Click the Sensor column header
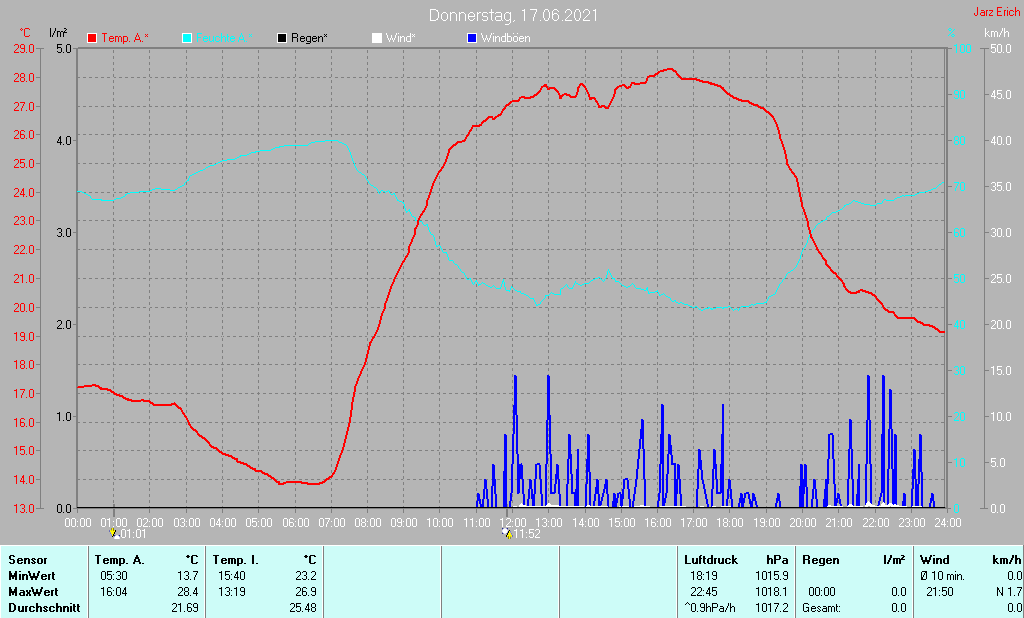 pos(26,560)
